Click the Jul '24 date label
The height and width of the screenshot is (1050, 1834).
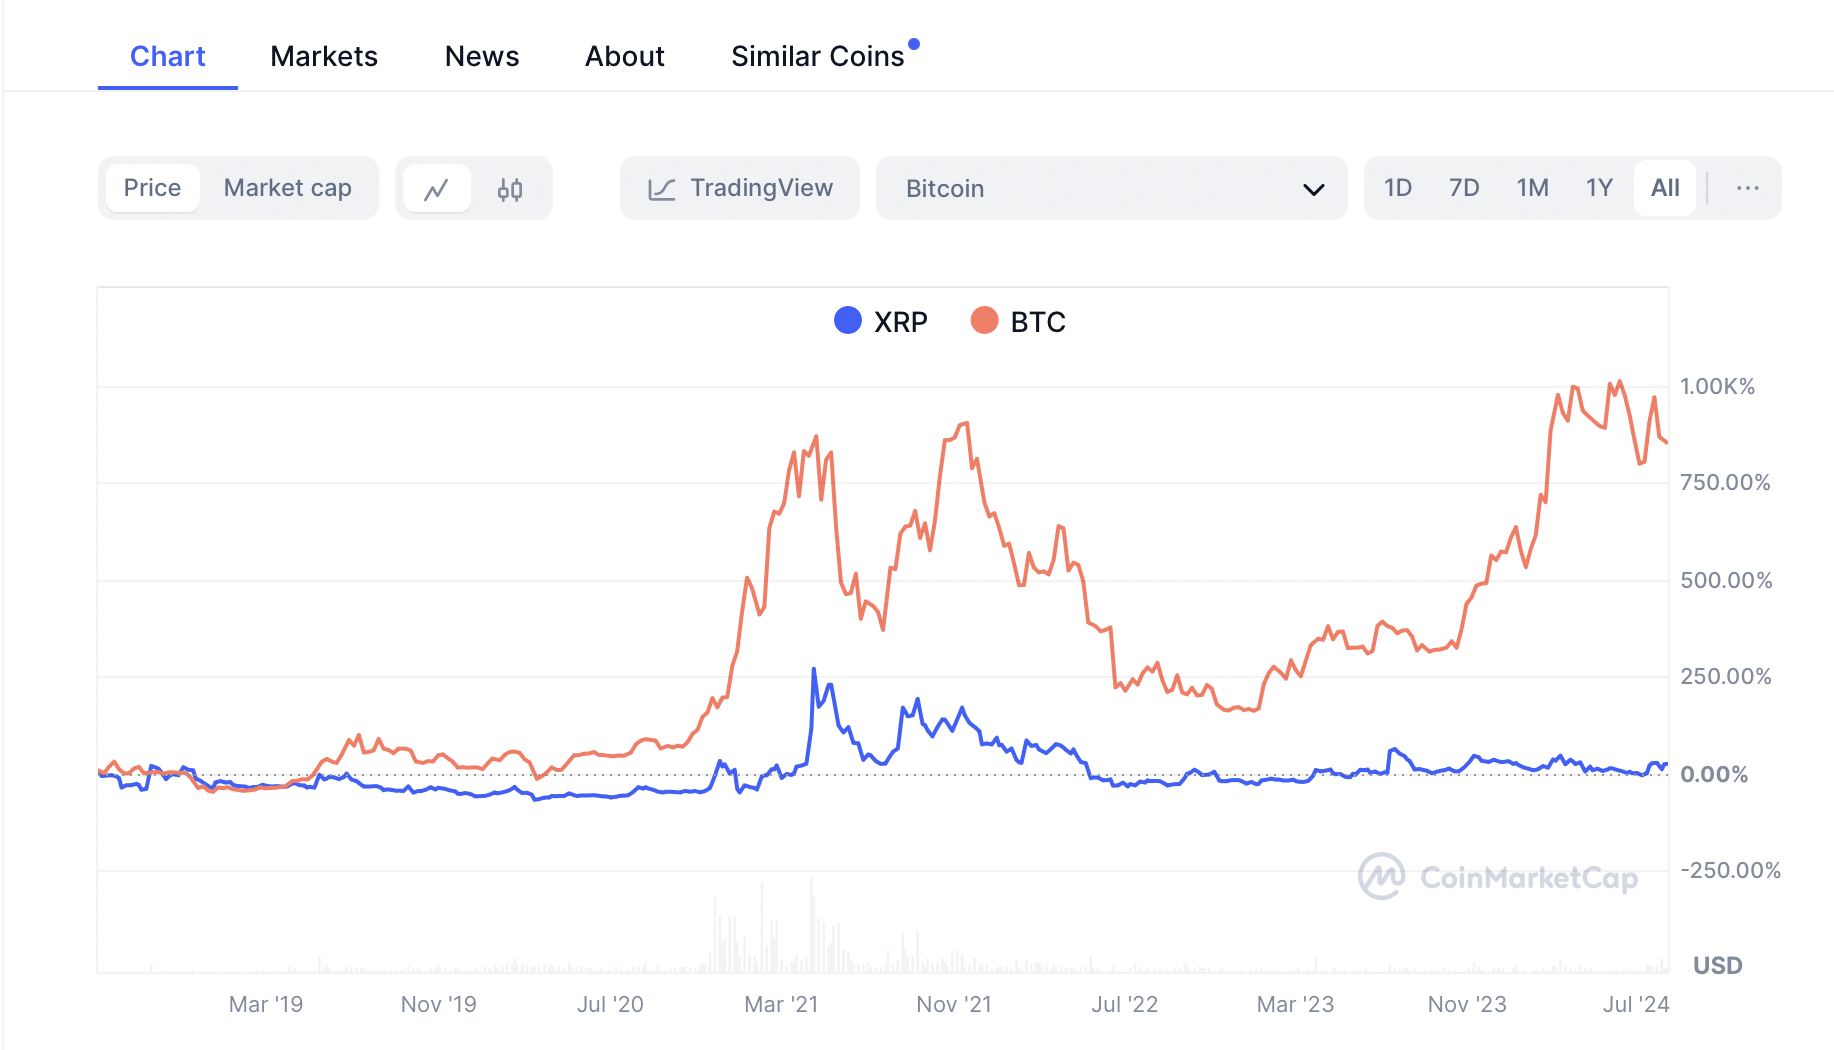1636,1004
